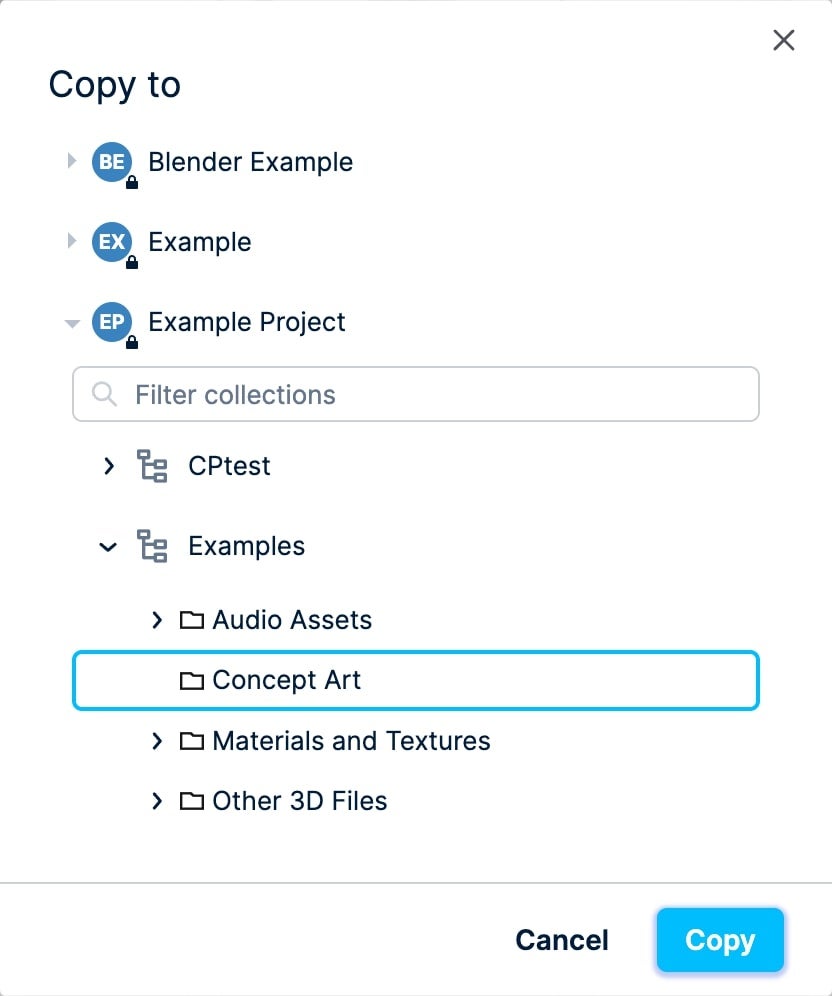
Task: Click the Examples collection hierarchy icon
Action: click(x=152, y=546)
